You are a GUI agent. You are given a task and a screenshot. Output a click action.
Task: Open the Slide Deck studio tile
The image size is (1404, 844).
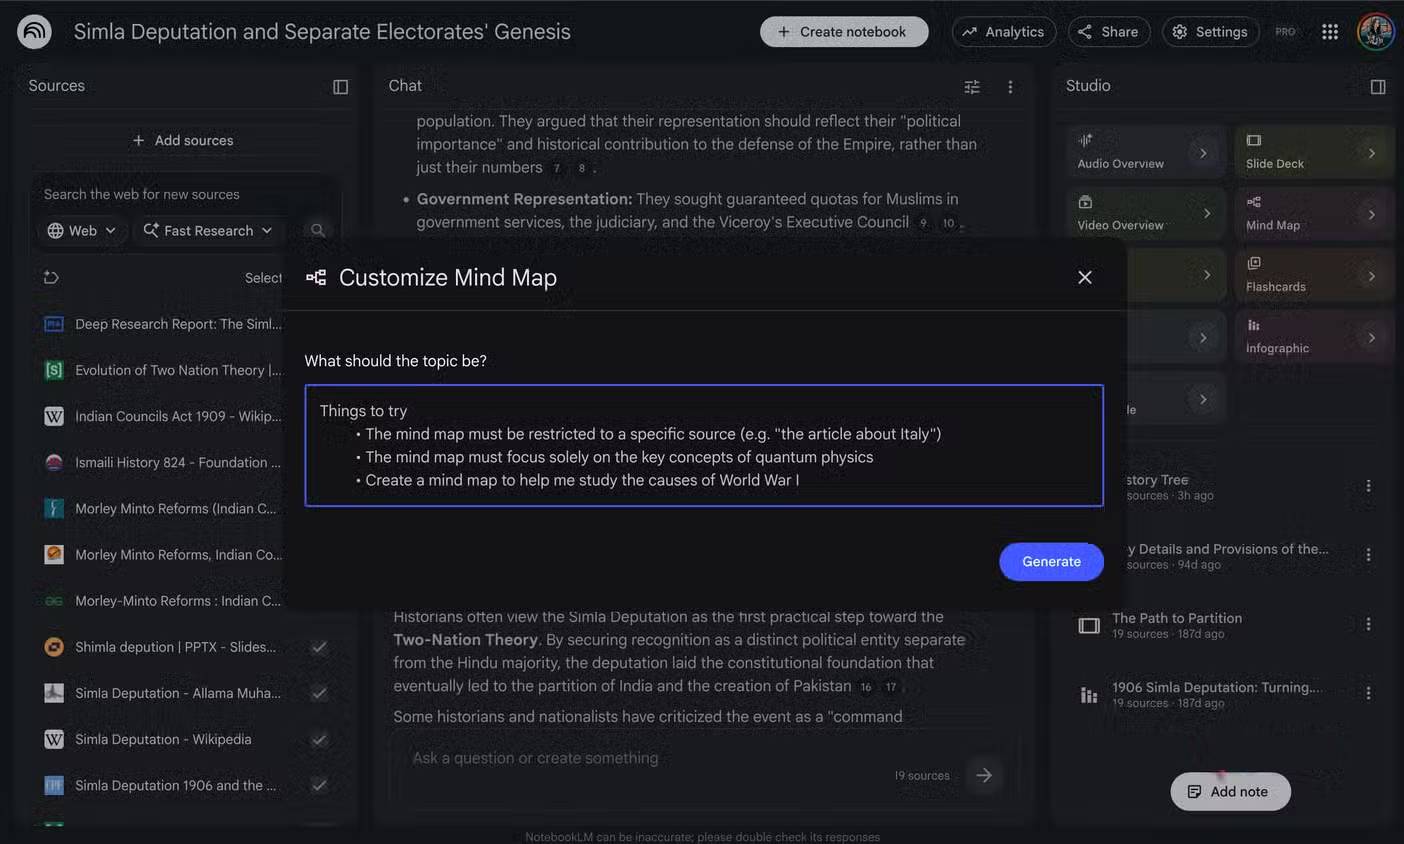click(1314, 153)
